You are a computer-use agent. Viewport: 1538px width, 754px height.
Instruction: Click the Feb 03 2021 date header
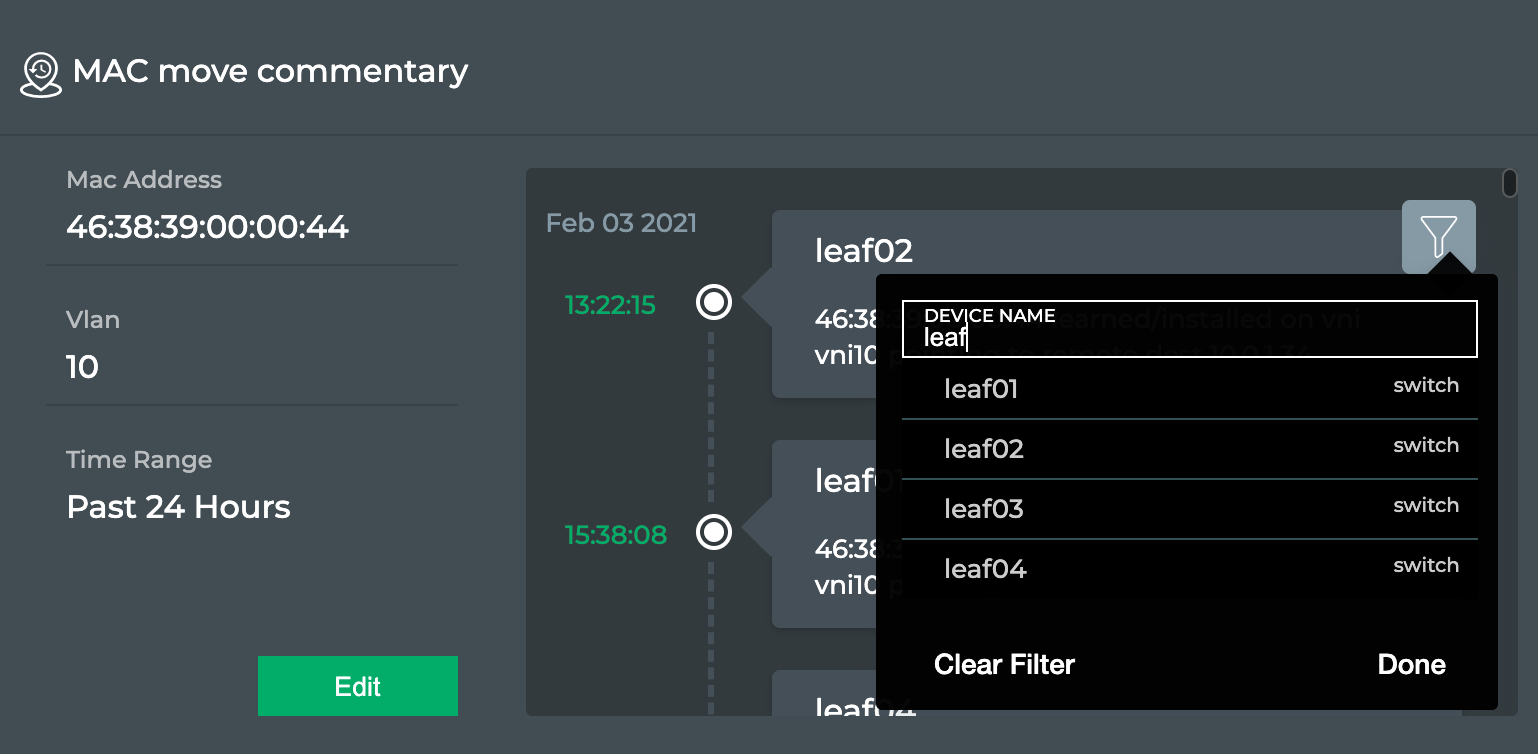[x=621, y=222]
